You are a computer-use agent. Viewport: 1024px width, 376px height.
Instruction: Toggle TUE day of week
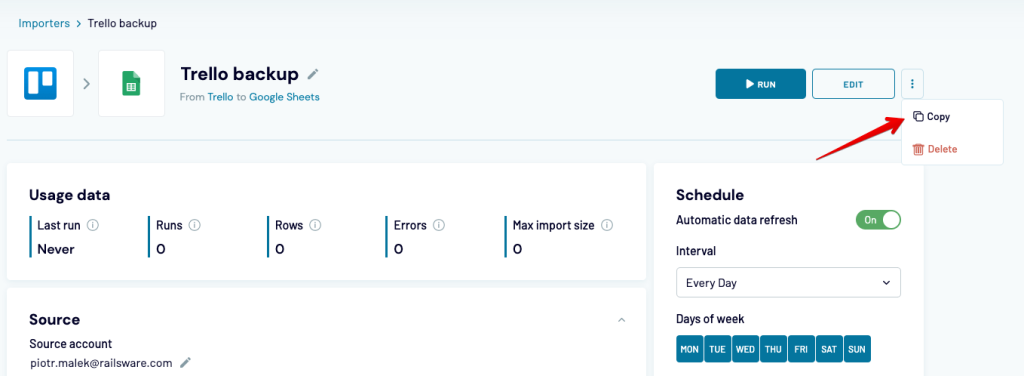click(x=717, y=349)
